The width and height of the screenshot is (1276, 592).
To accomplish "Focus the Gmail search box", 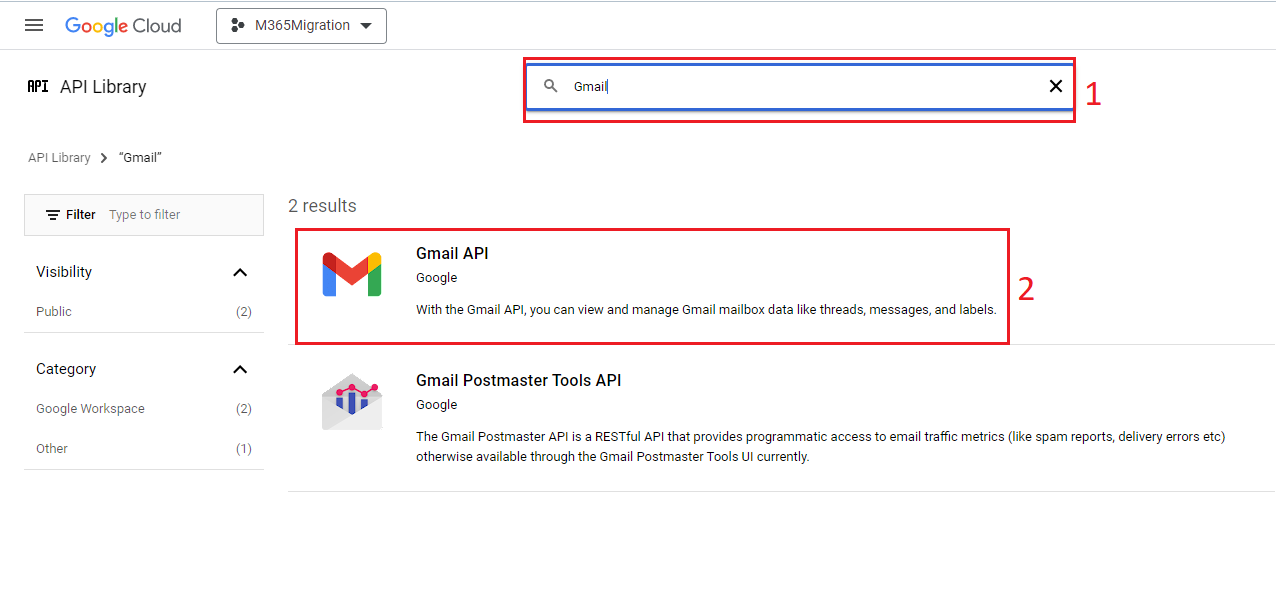I will point(800,87).
